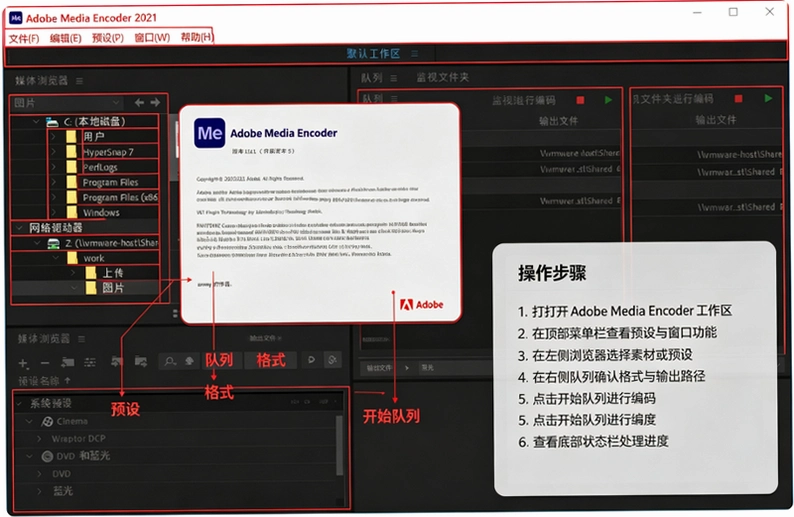794x517 pixels.
Task: Open the 窗口(W) menu
Action: tap(152, 38)
